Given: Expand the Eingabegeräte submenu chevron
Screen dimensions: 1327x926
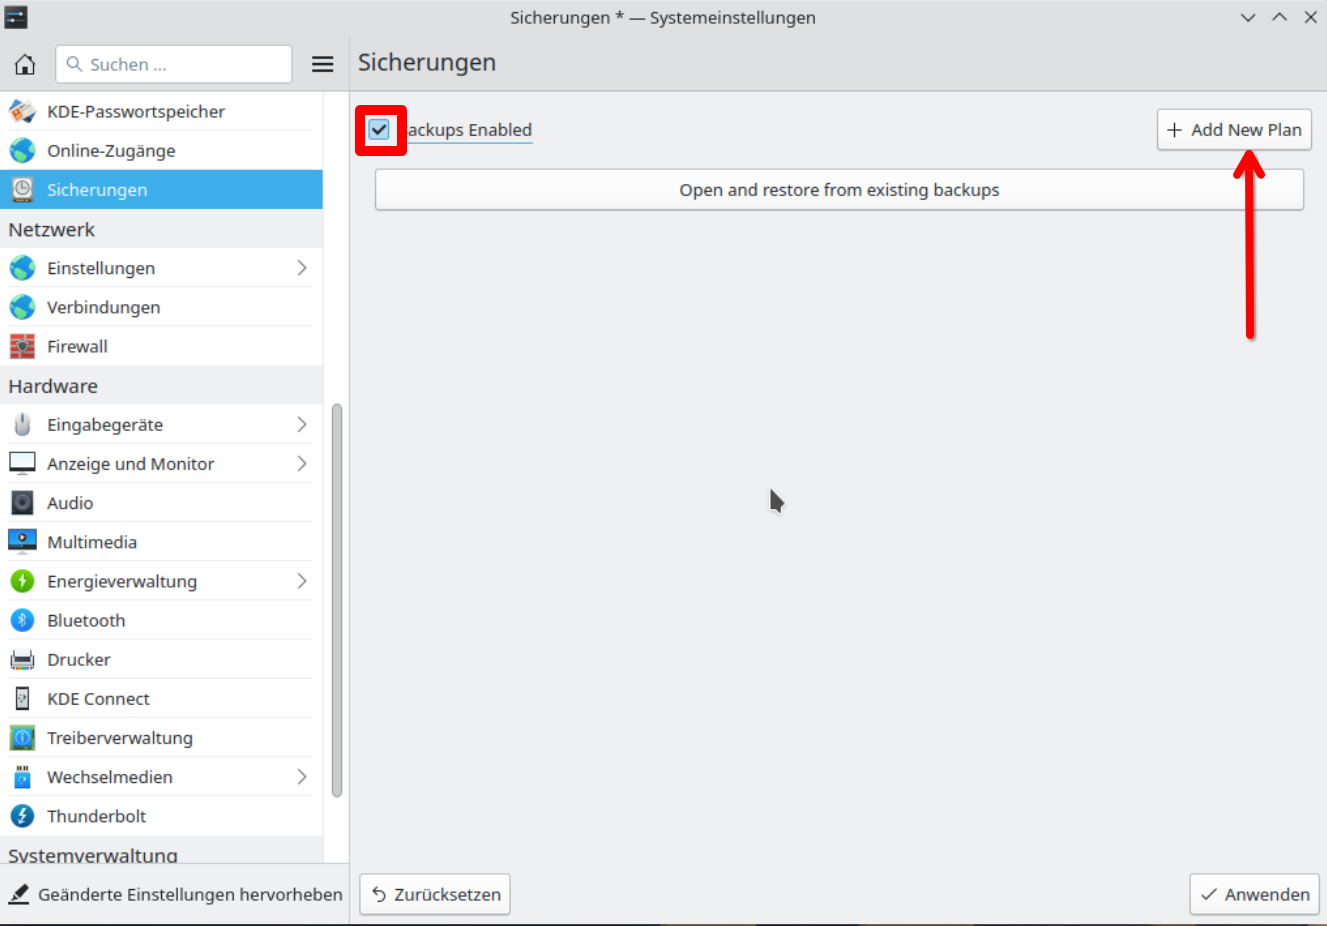Looking at the screenshot, I should point(301,425).
